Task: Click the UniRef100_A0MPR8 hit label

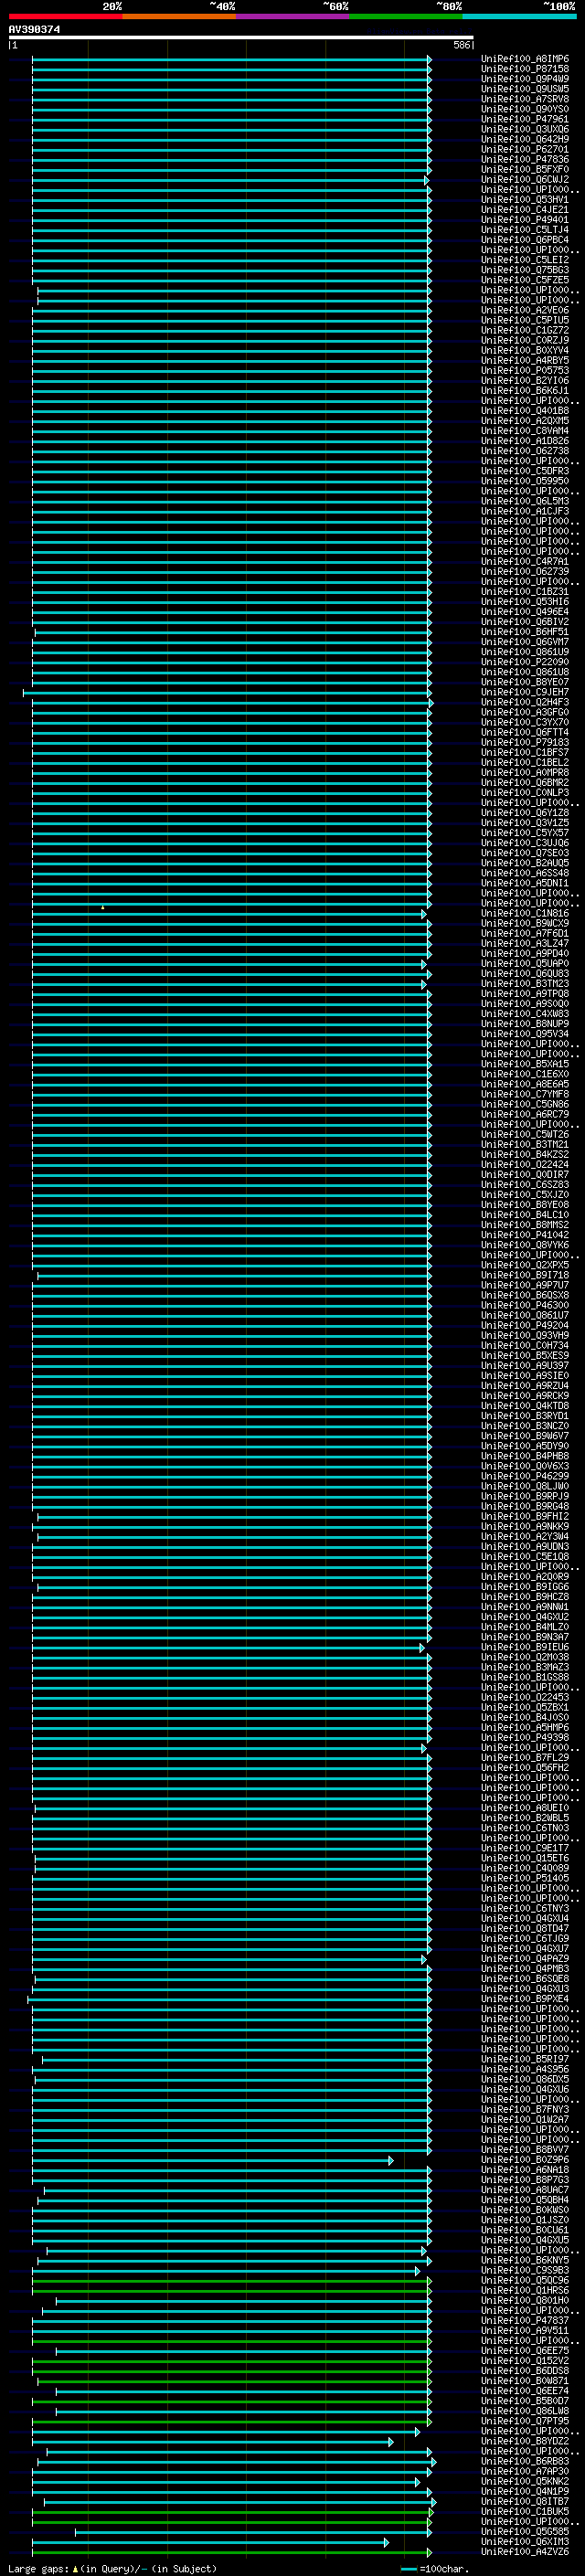Action: 525,772
